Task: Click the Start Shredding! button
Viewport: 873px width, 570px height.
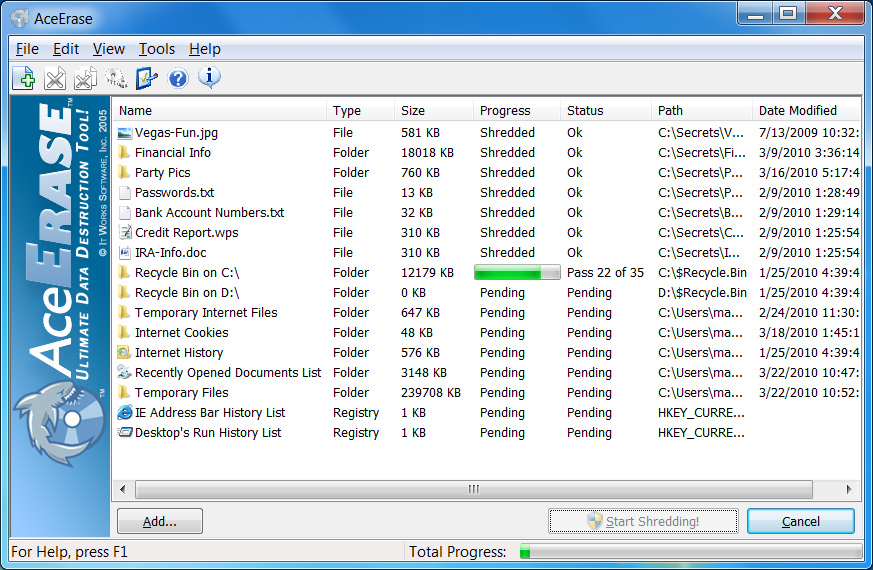Action: point(643,521)
